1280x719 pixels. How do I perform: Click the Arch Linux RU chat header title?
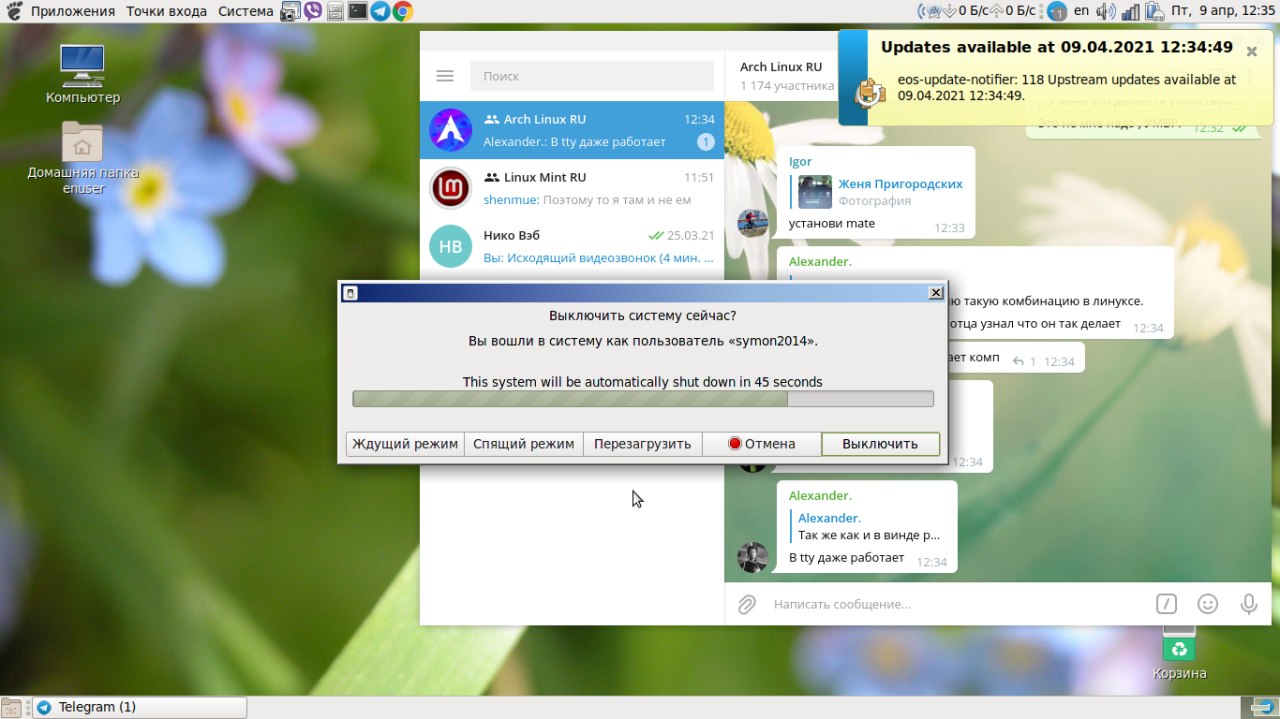[781, 67]
